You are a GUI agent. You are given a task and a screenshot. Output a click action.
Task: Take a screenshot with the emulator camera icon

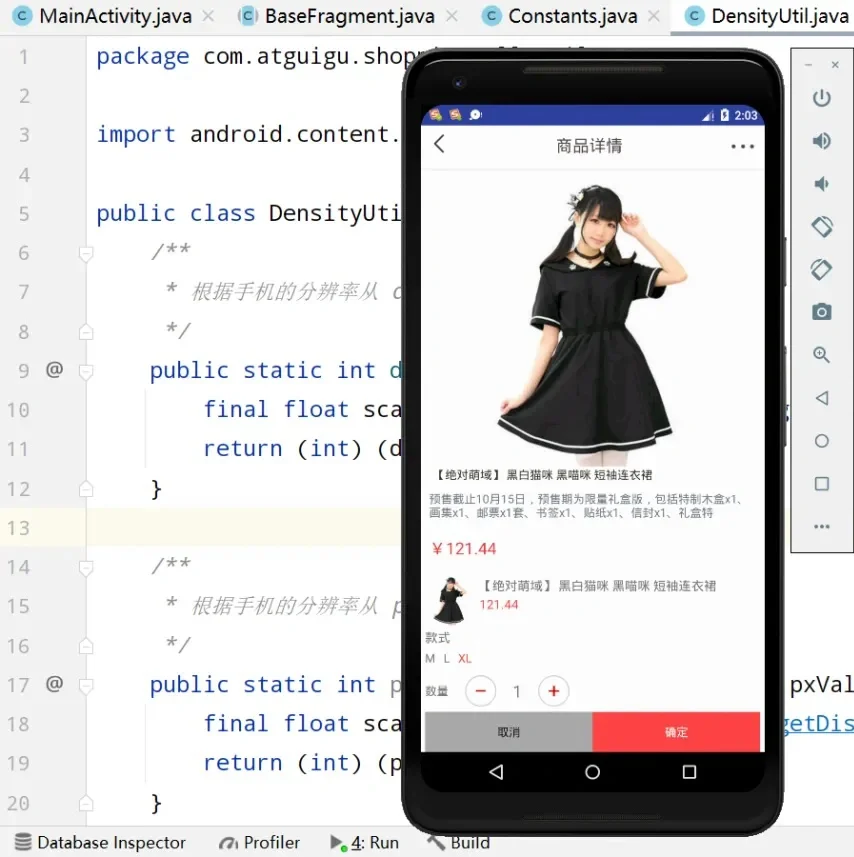coord(821,311)
